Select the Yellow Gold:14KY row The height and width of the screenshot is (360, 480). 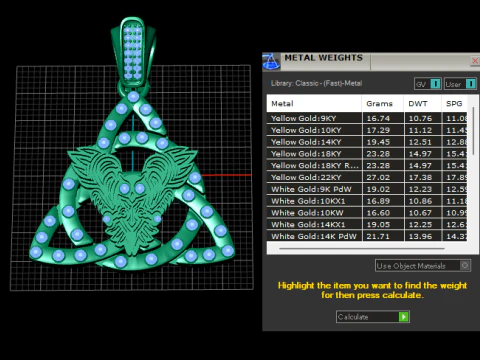(x=367, y=142)
